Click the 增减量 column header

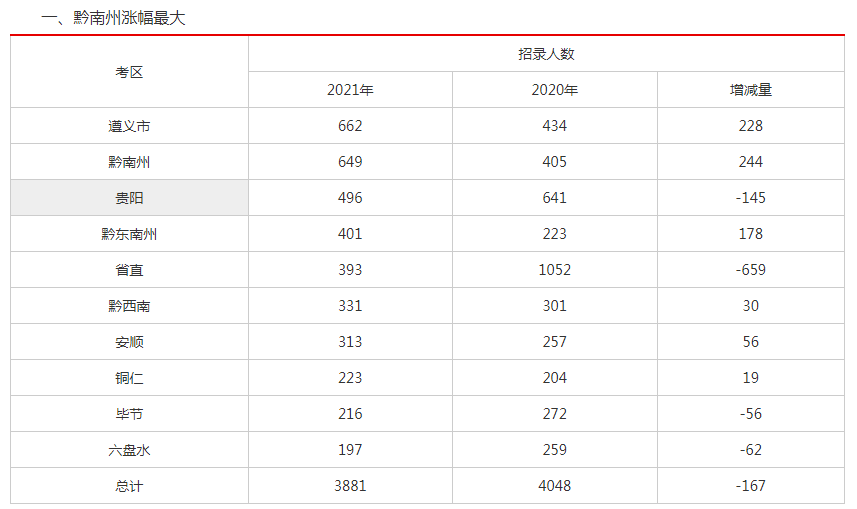[750, 90]
